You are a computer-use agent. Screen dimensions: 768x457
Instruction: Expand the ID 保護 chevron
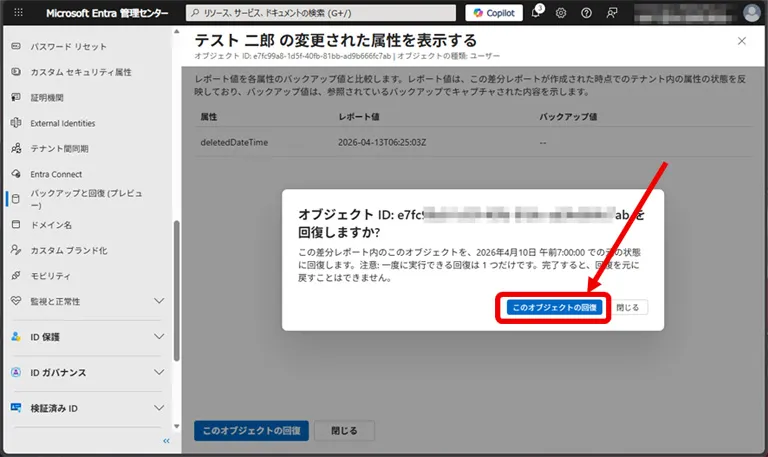click(x=159, y=337)
